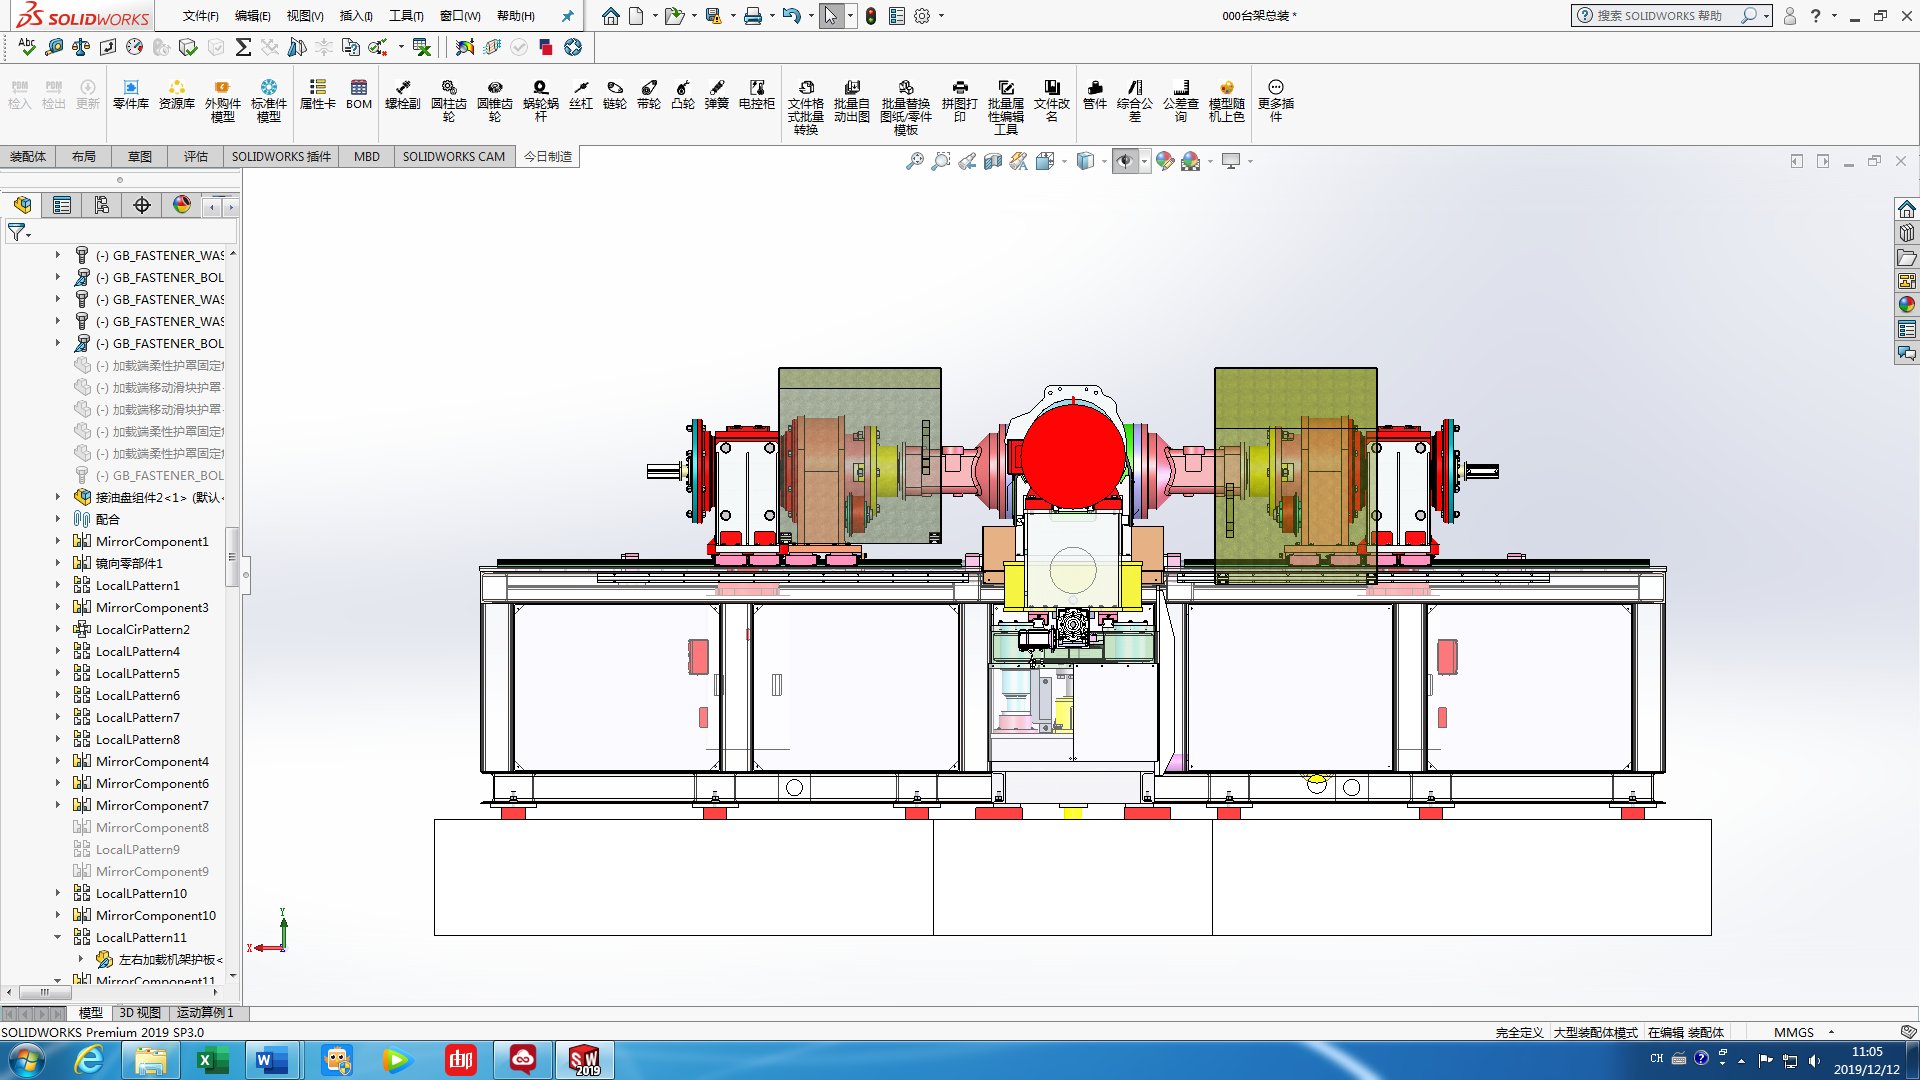Click 批量自动出图 batch drawing button

(x=852, y=101)
